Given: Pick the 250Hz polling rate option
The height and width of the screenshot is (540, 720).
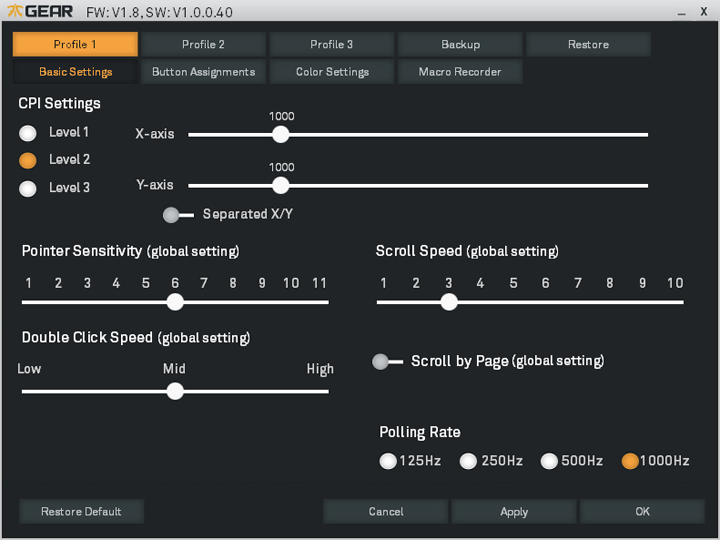Looking at the screenshot, I should [x=468, y=461].
